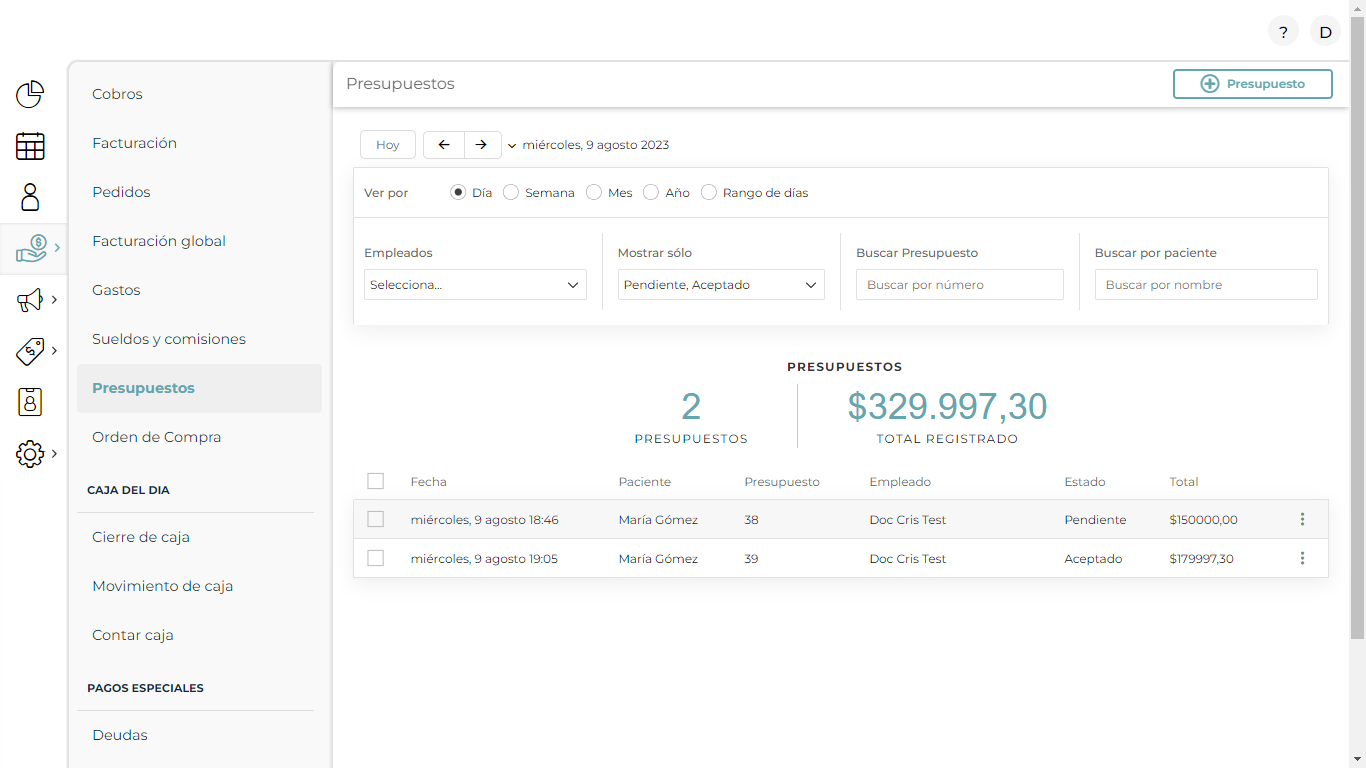
Task: Click the $329.997,30 total registrado figure
Action: pyautogui.click(x=947, y=406)
